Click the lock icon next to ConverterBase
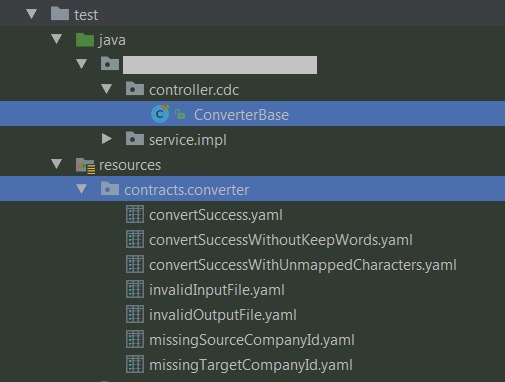 pyautogui.click(x=180, y=114)
